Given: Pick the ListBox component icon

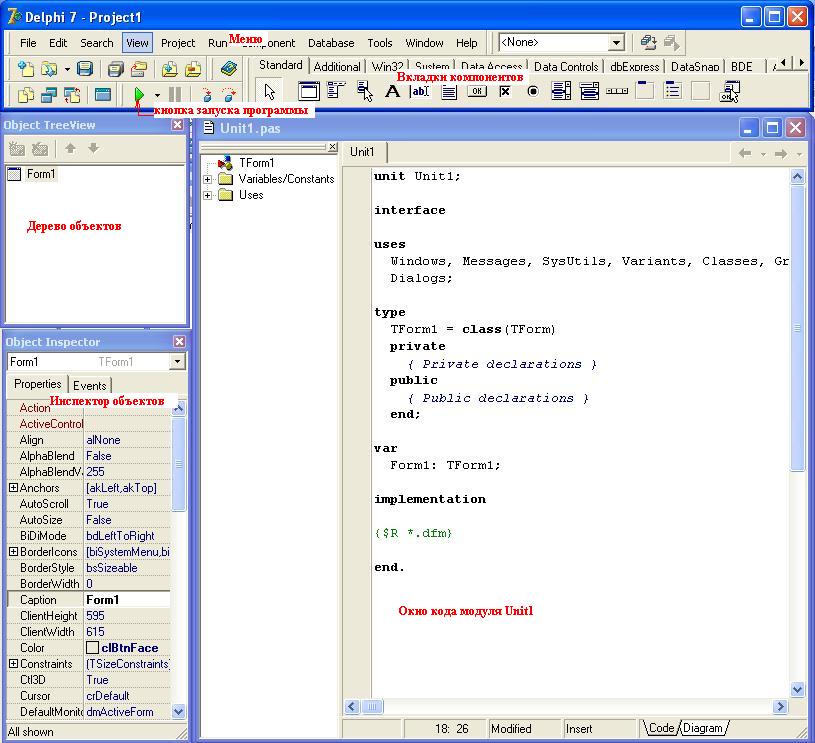Looking at the screenshot, I should pyautogui.click(x=561, y=92).
